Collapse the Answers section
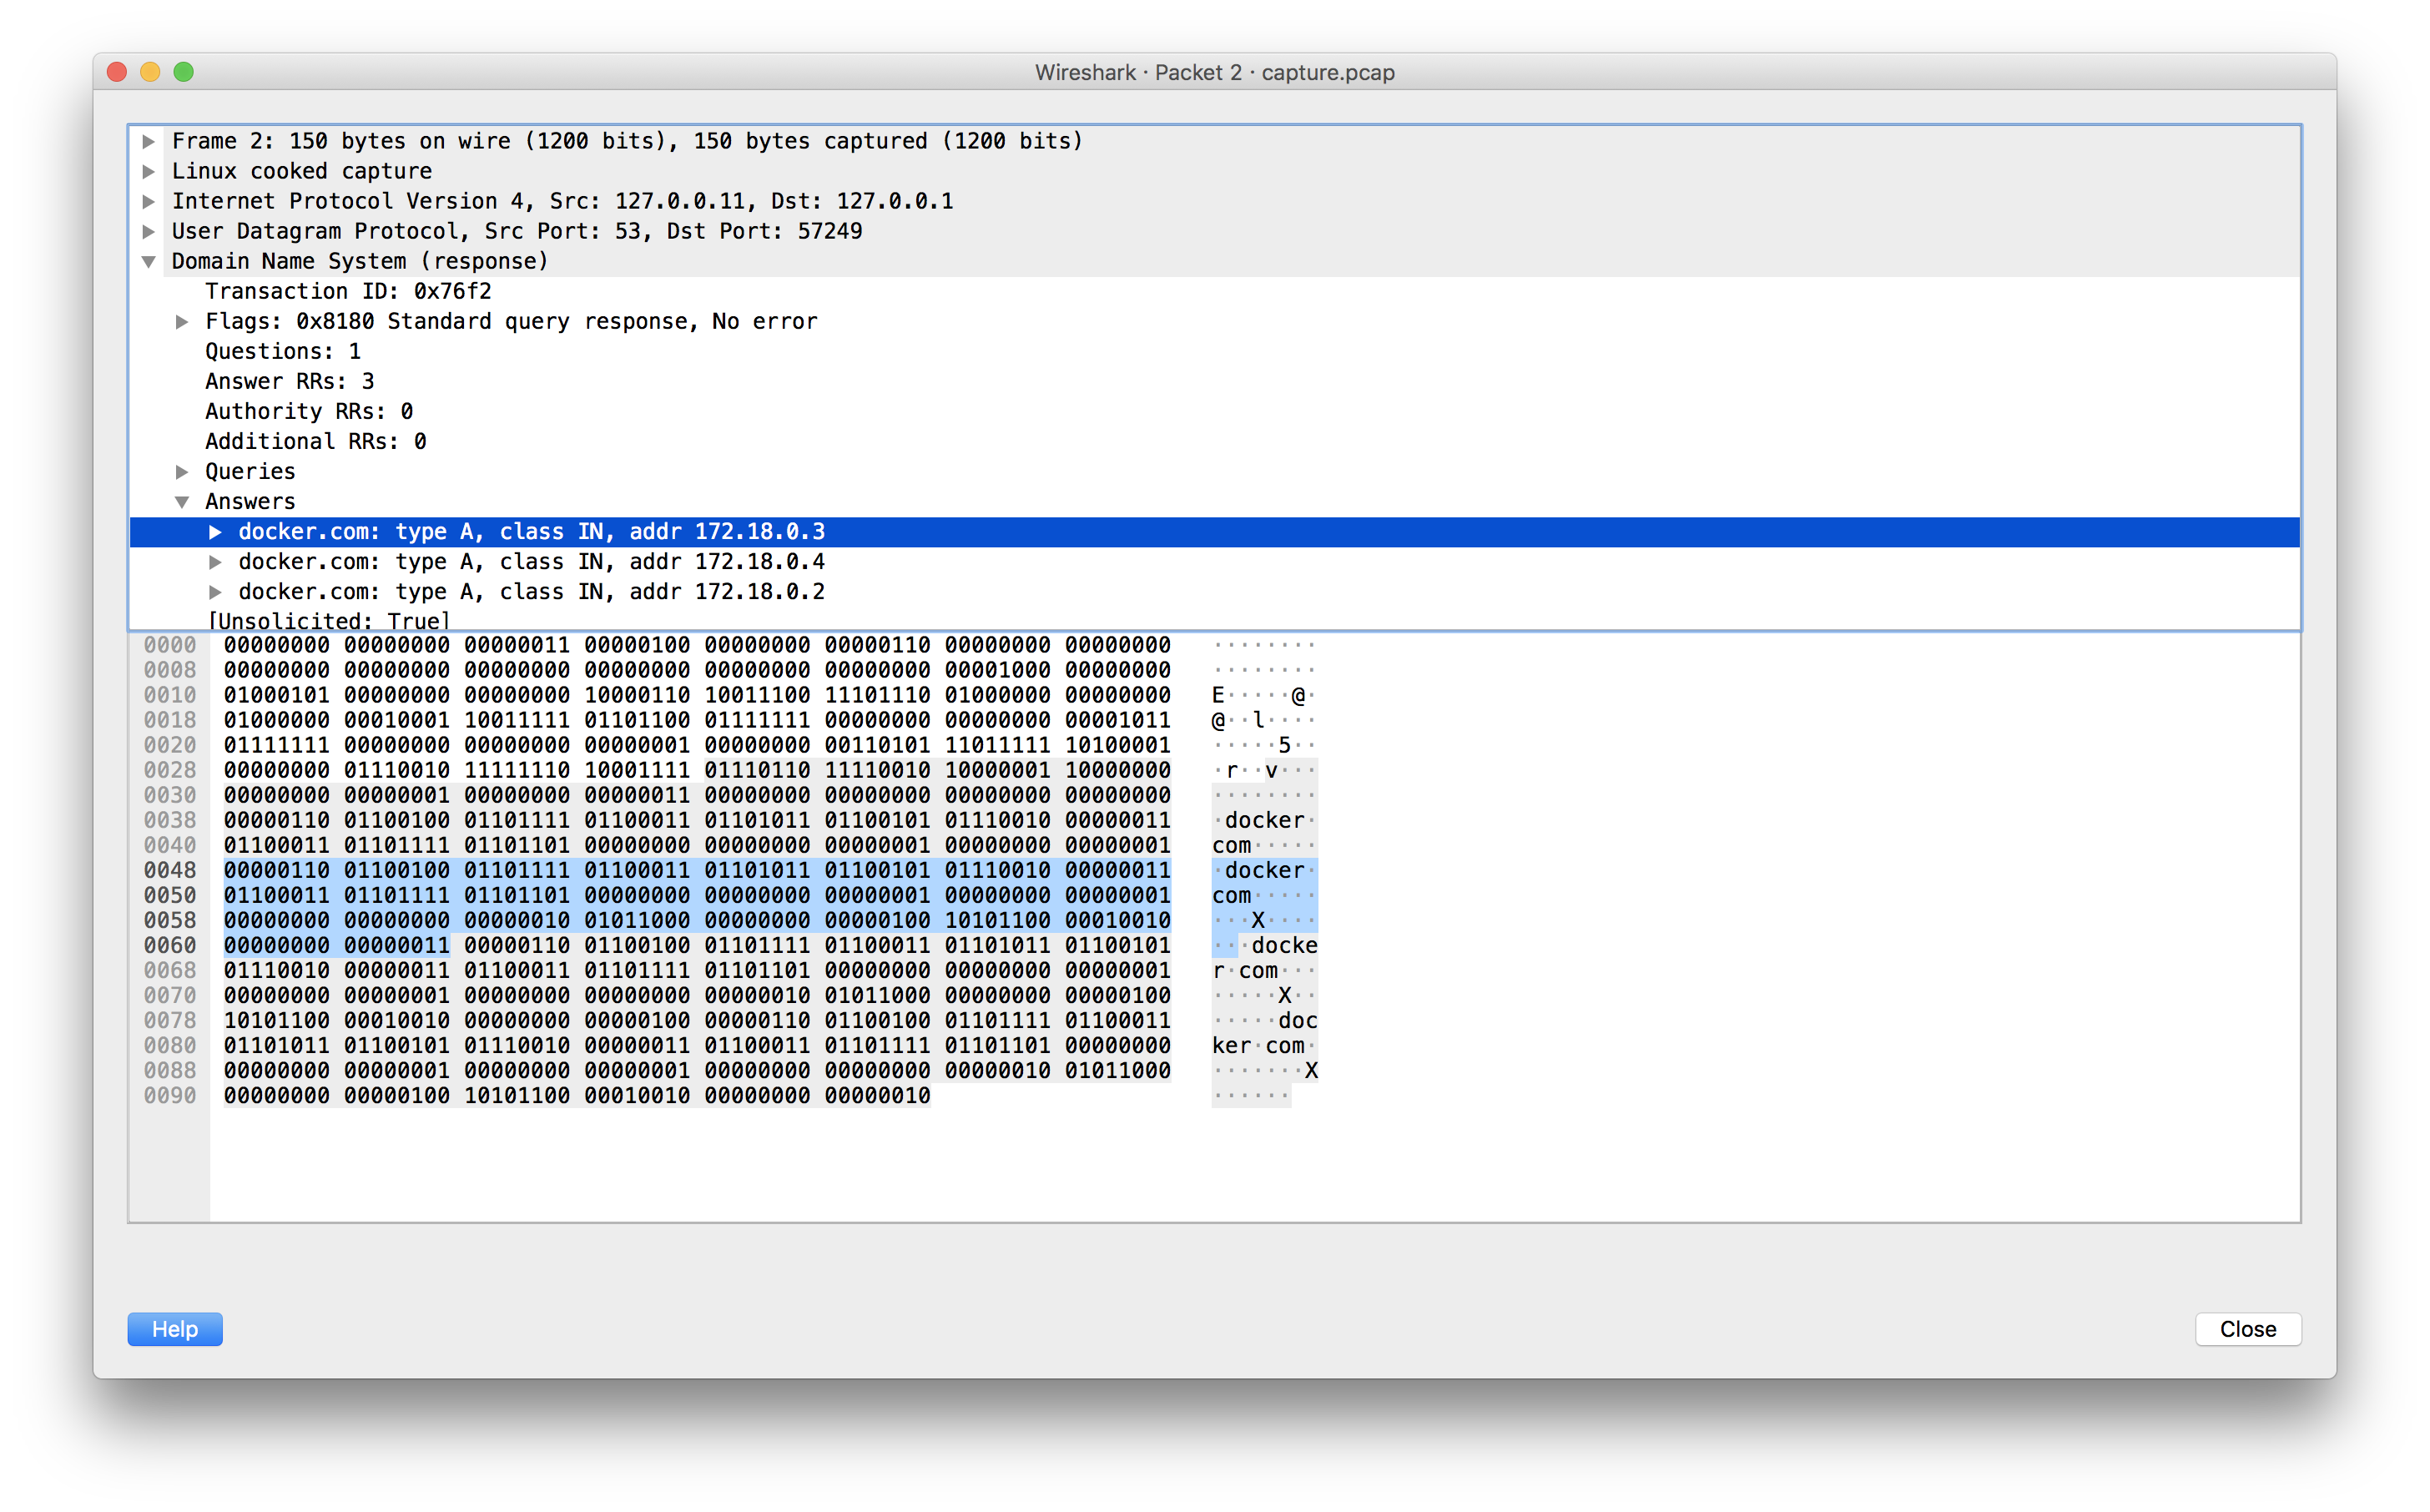This screenshot has width=2430, height=1512. pyautogui.click(x=182, y=501)
